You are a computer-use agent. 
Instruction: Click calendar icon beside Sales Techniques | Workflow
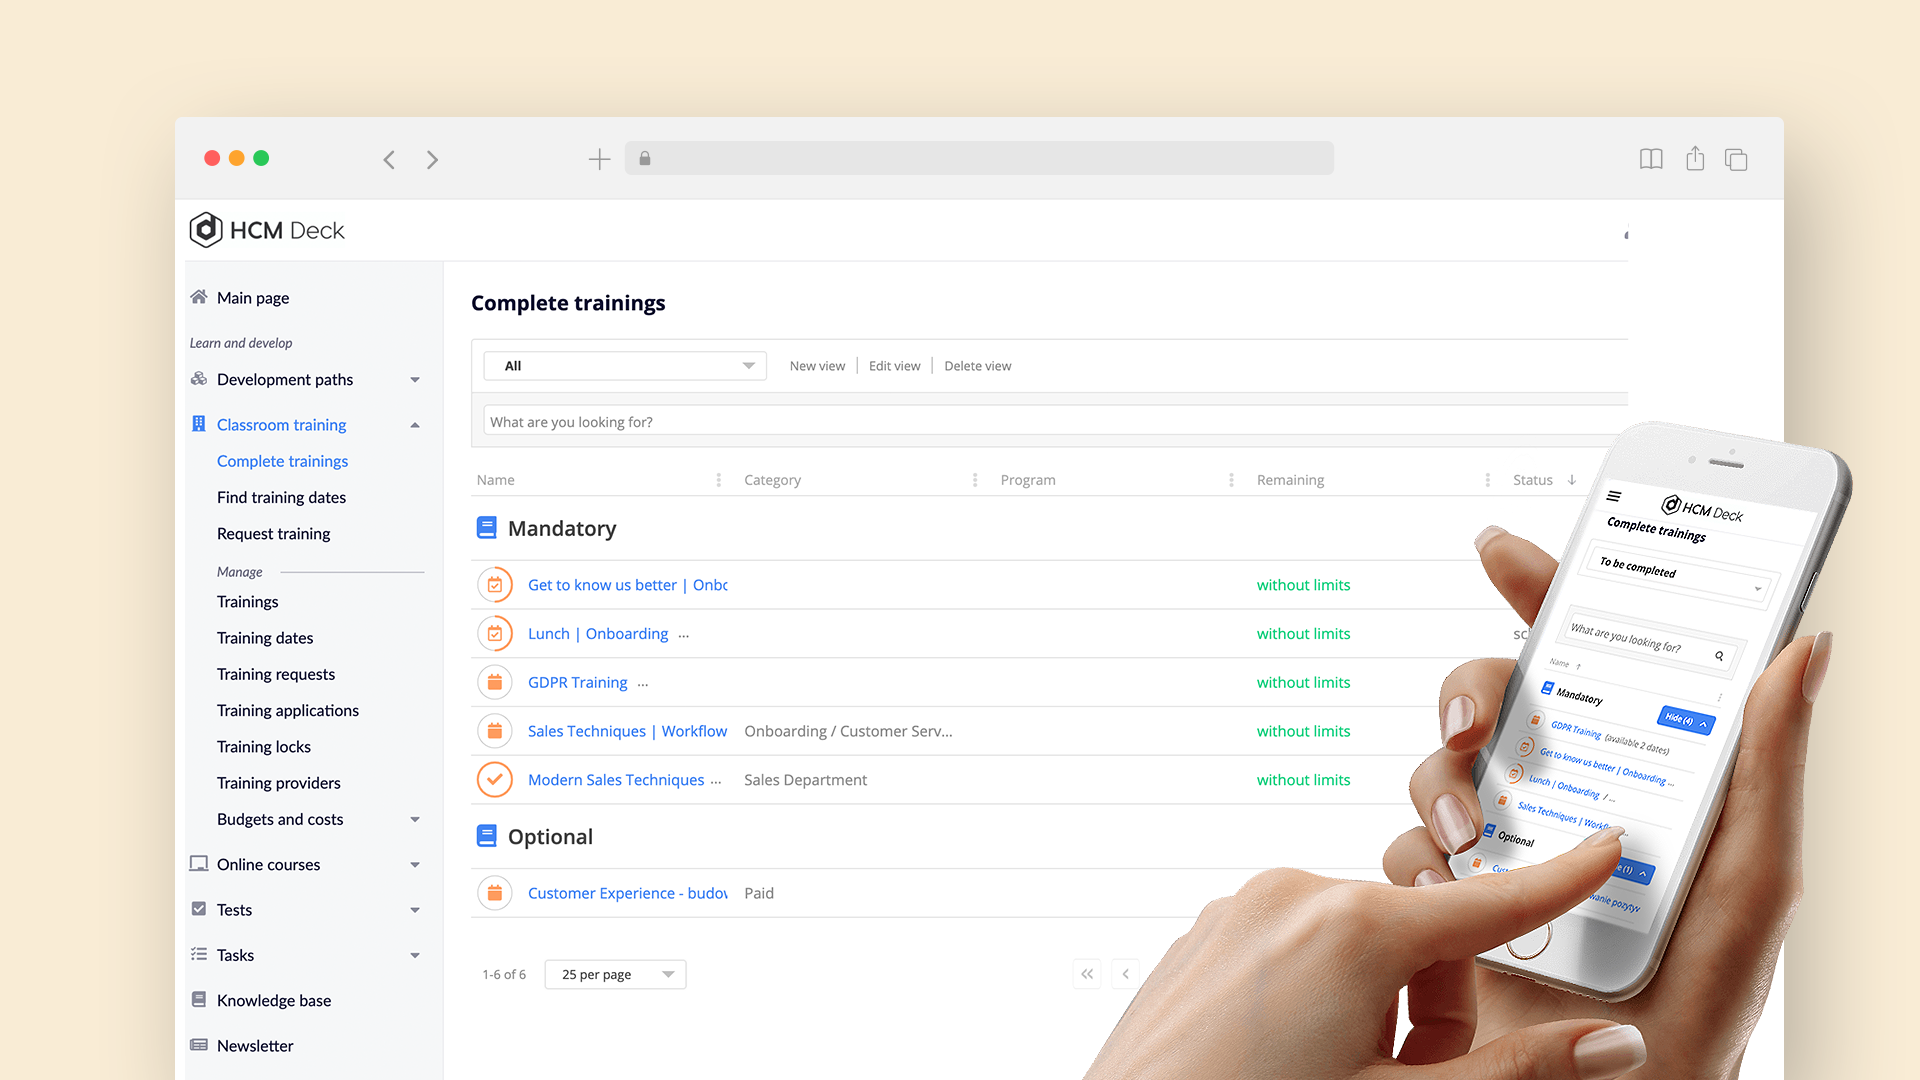point(495,731)
